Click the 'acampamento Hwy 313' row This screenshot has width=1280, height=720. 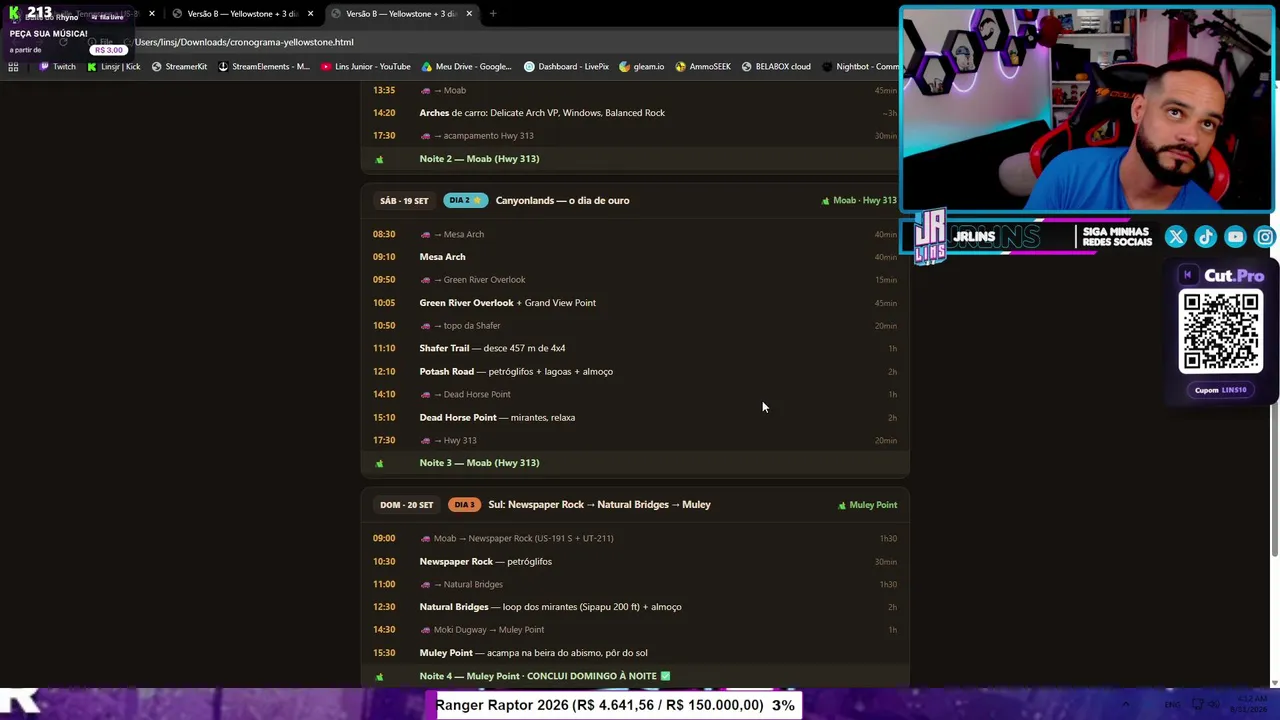pyautogui.click(x=635, y=136)
